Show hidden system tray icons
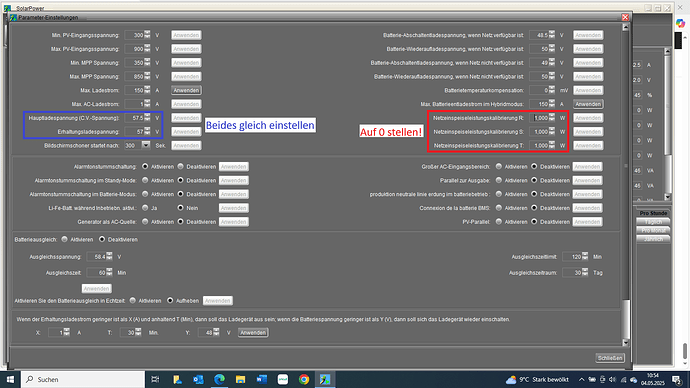The height and width of the screenshot is (388, 690). click(581, 379)
